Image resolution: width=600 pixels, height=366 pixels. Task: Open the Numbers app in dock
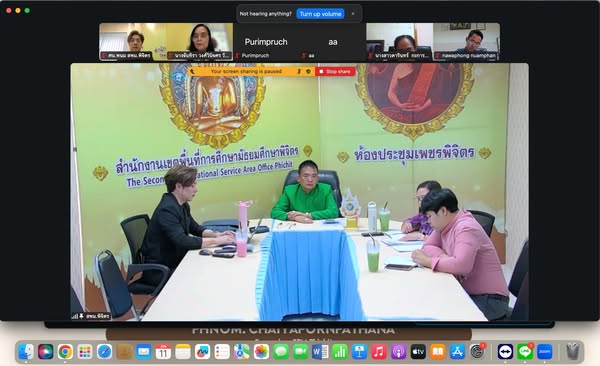[x=339, y=351]
